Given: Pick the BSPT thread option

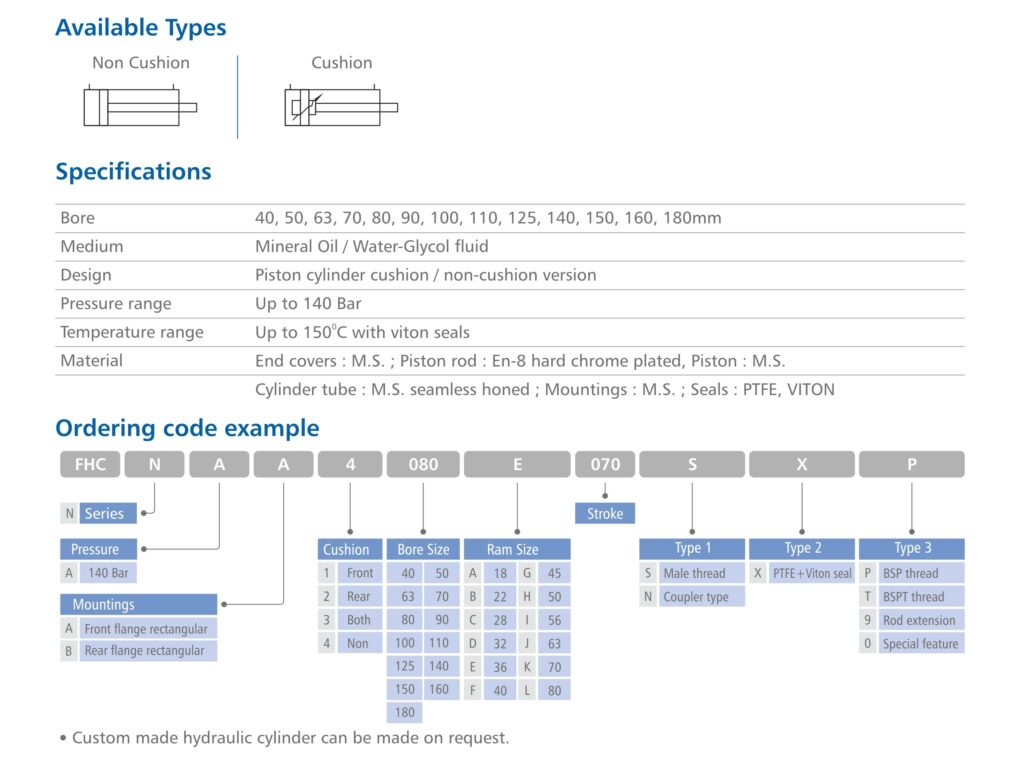Looking at the screenshot, I should click(x=913, y=597).
